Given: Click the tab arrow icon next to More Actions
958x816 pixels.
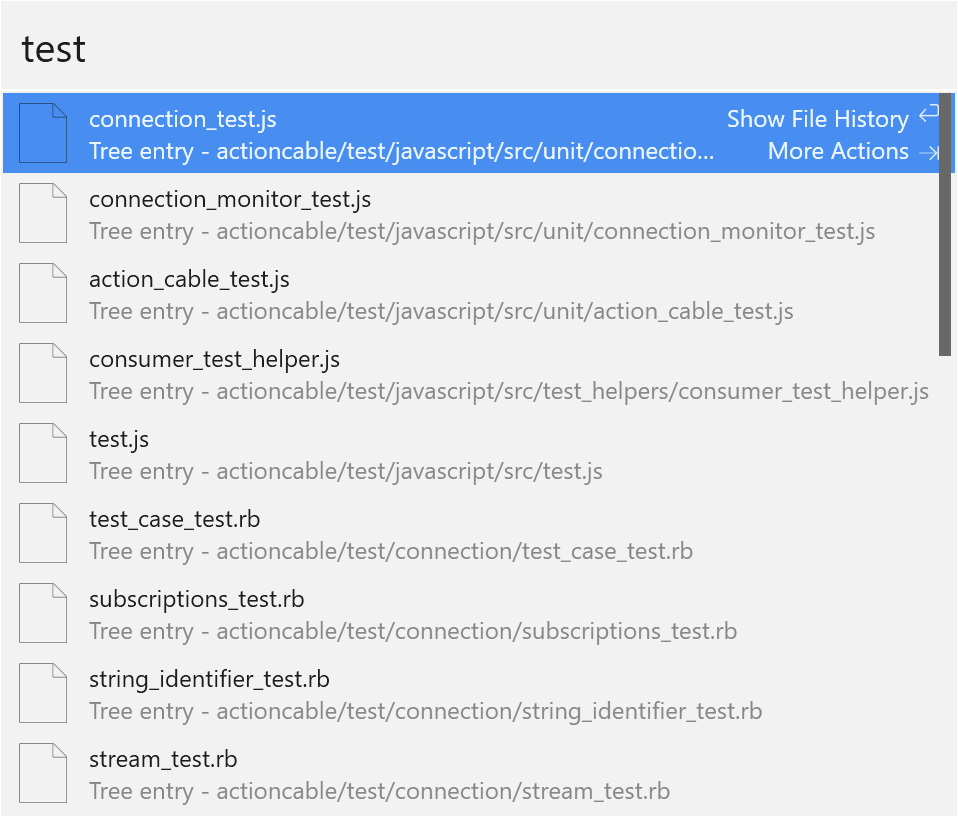Looking at the screenshot, I should point(929,153).
